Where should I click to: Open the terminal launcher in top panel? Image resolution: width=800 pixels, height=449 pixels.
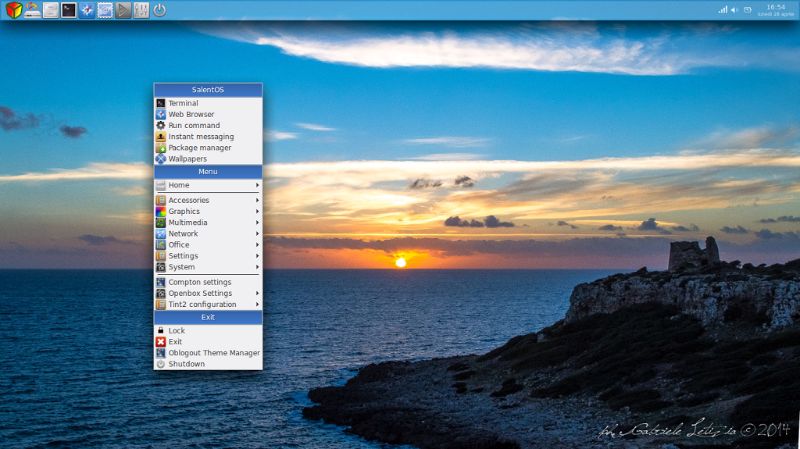point(68,10)
